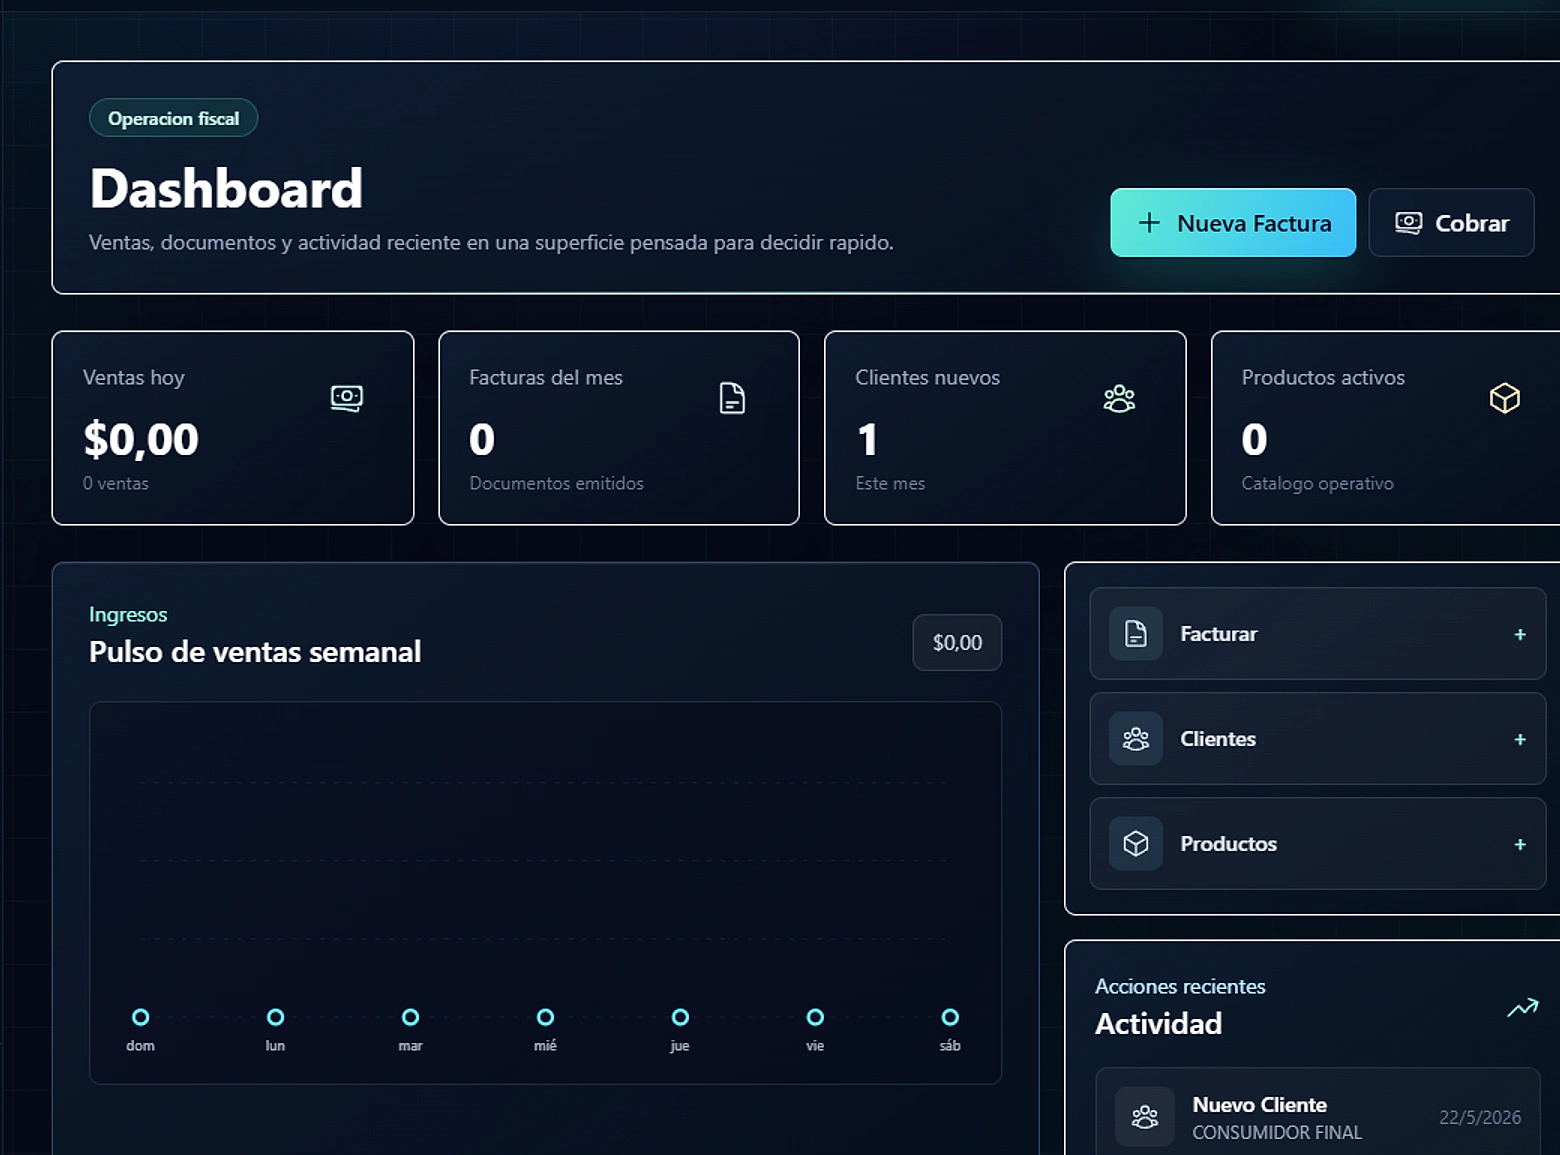The height and width of the screenshot is (1155, 1560).
Task: Click the cash icon in Ventas hoy card
Action: click(x=347, y=398)
